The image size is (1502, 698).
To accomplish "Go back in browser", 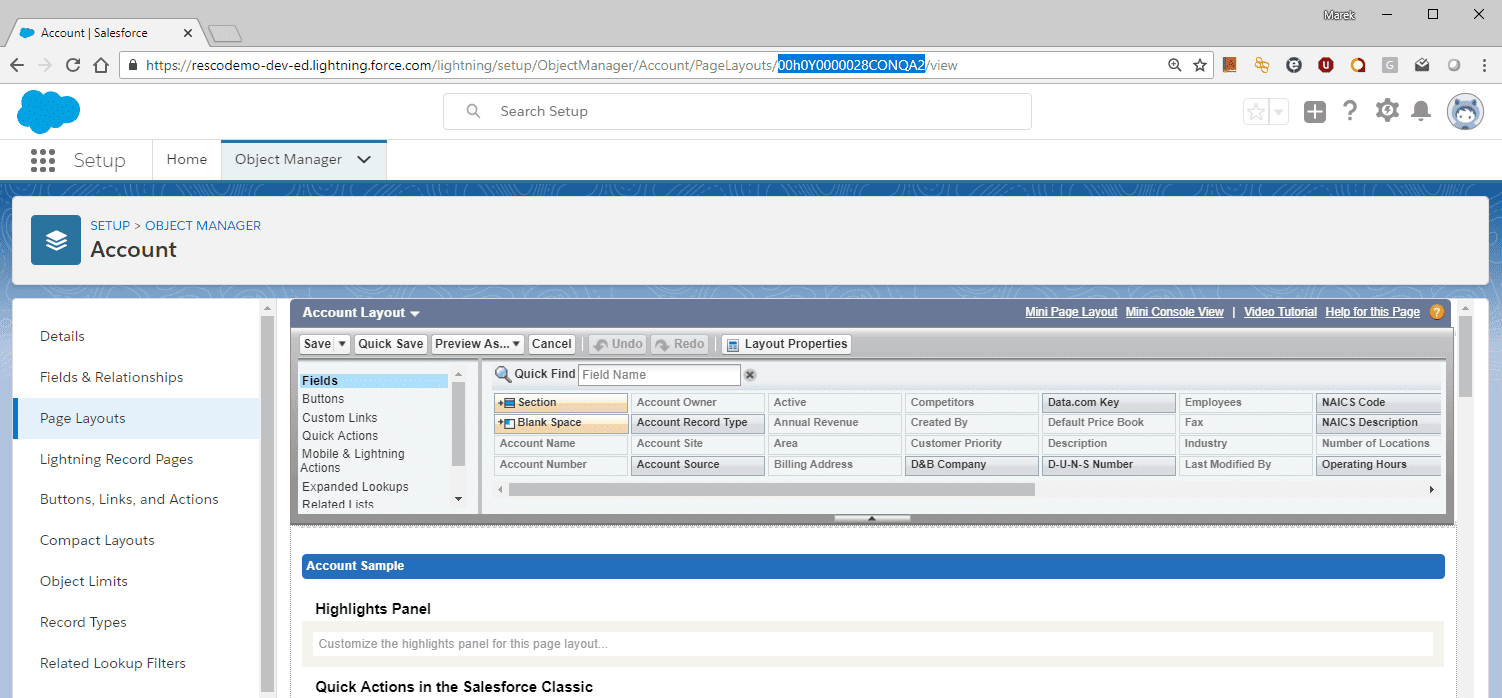I will coord(17,65).
